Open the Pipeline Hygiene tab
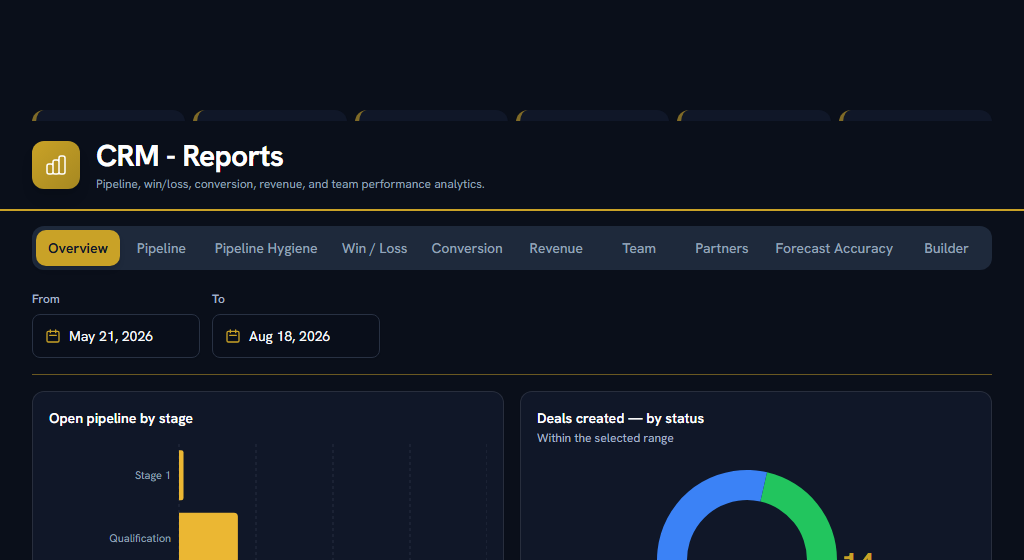Viewport: 1024px width, 560px height. click(266, 248)
